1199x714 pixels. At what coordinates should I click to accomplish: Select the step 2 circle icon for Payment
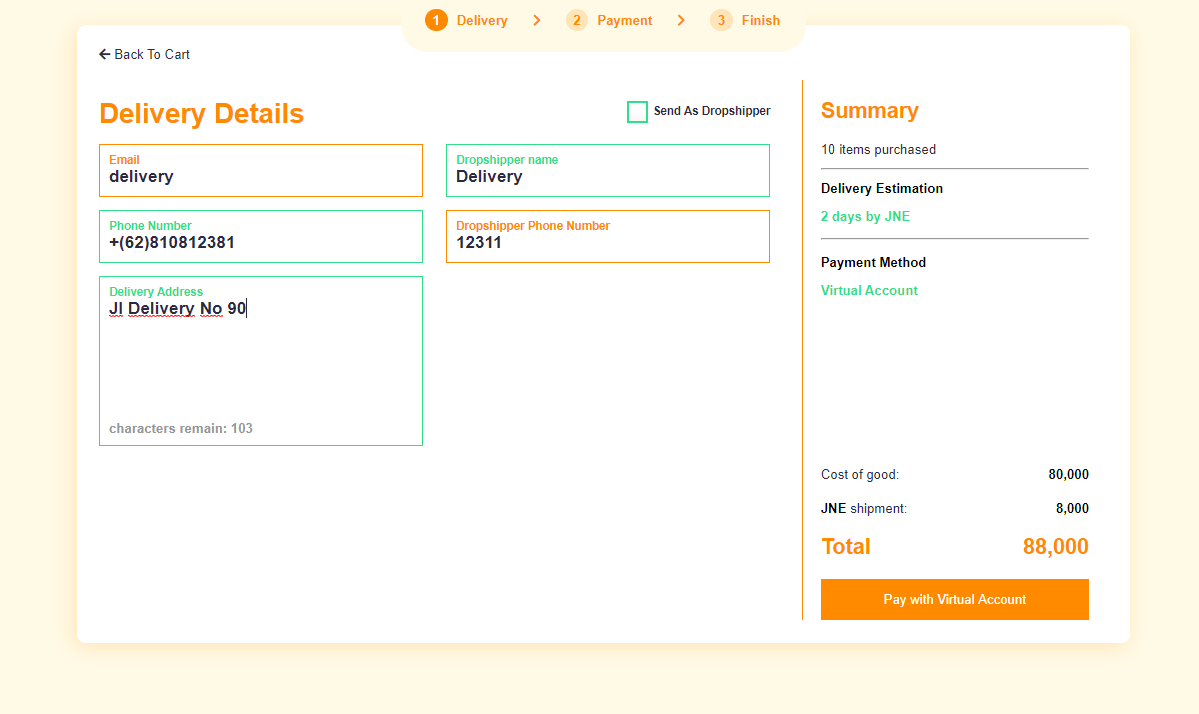coord(577,21)
